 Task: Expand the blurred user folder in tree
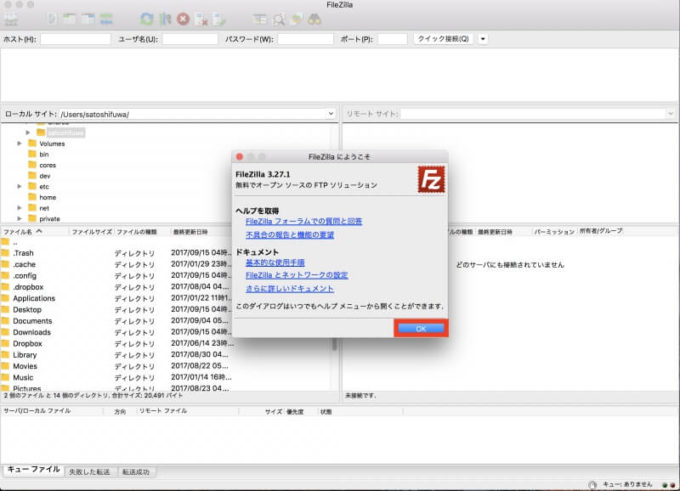(28, 132)
